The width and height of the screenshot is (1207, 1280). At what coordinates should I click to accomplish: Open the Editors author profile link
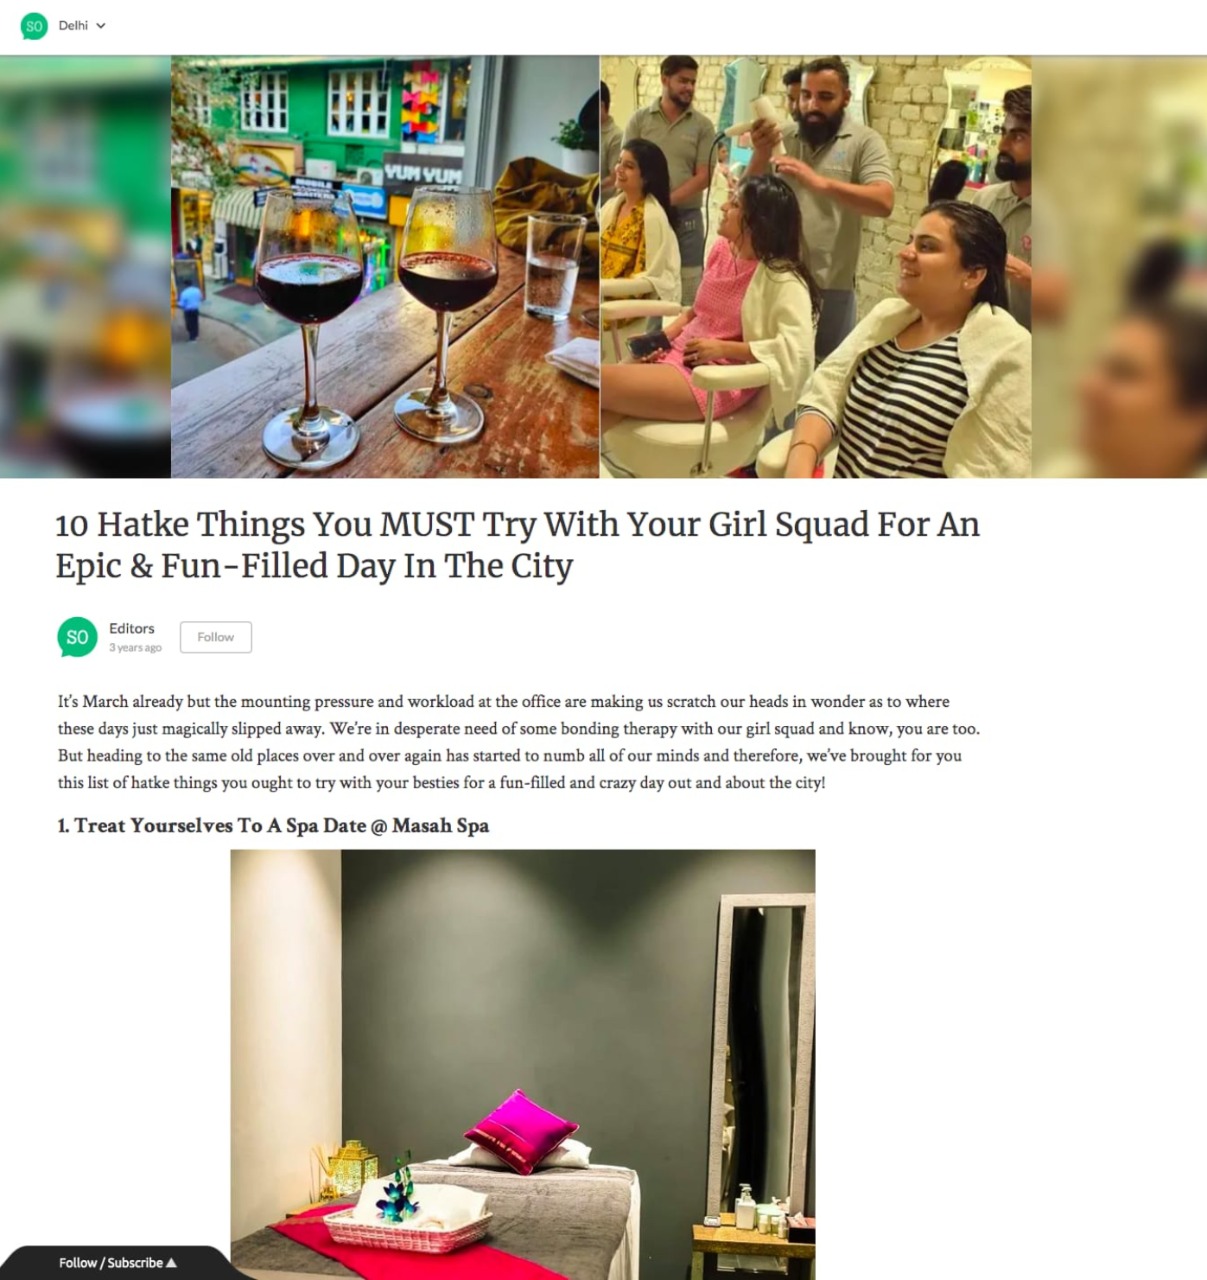[x=132, y=628]
